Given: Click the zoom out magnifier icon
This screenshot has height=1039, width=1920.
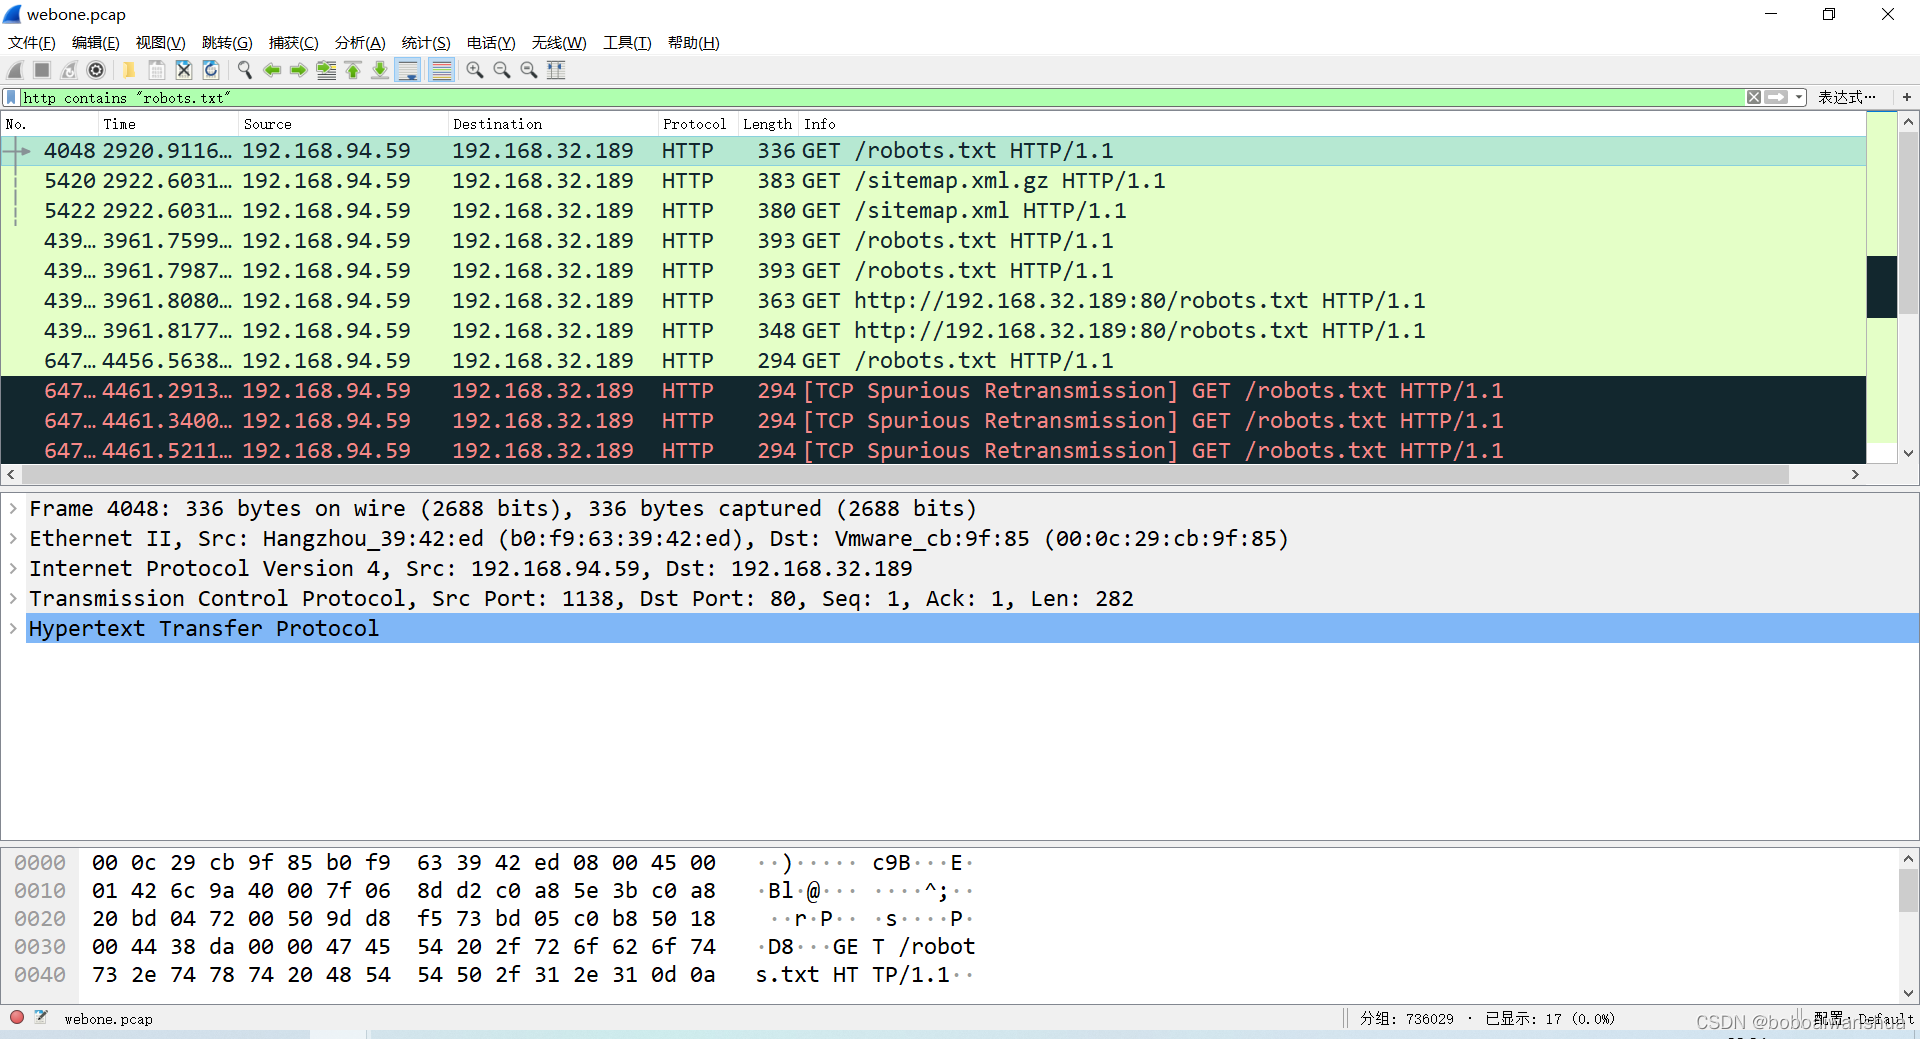Looking at the screenshot, I should (x=501, y=70).
